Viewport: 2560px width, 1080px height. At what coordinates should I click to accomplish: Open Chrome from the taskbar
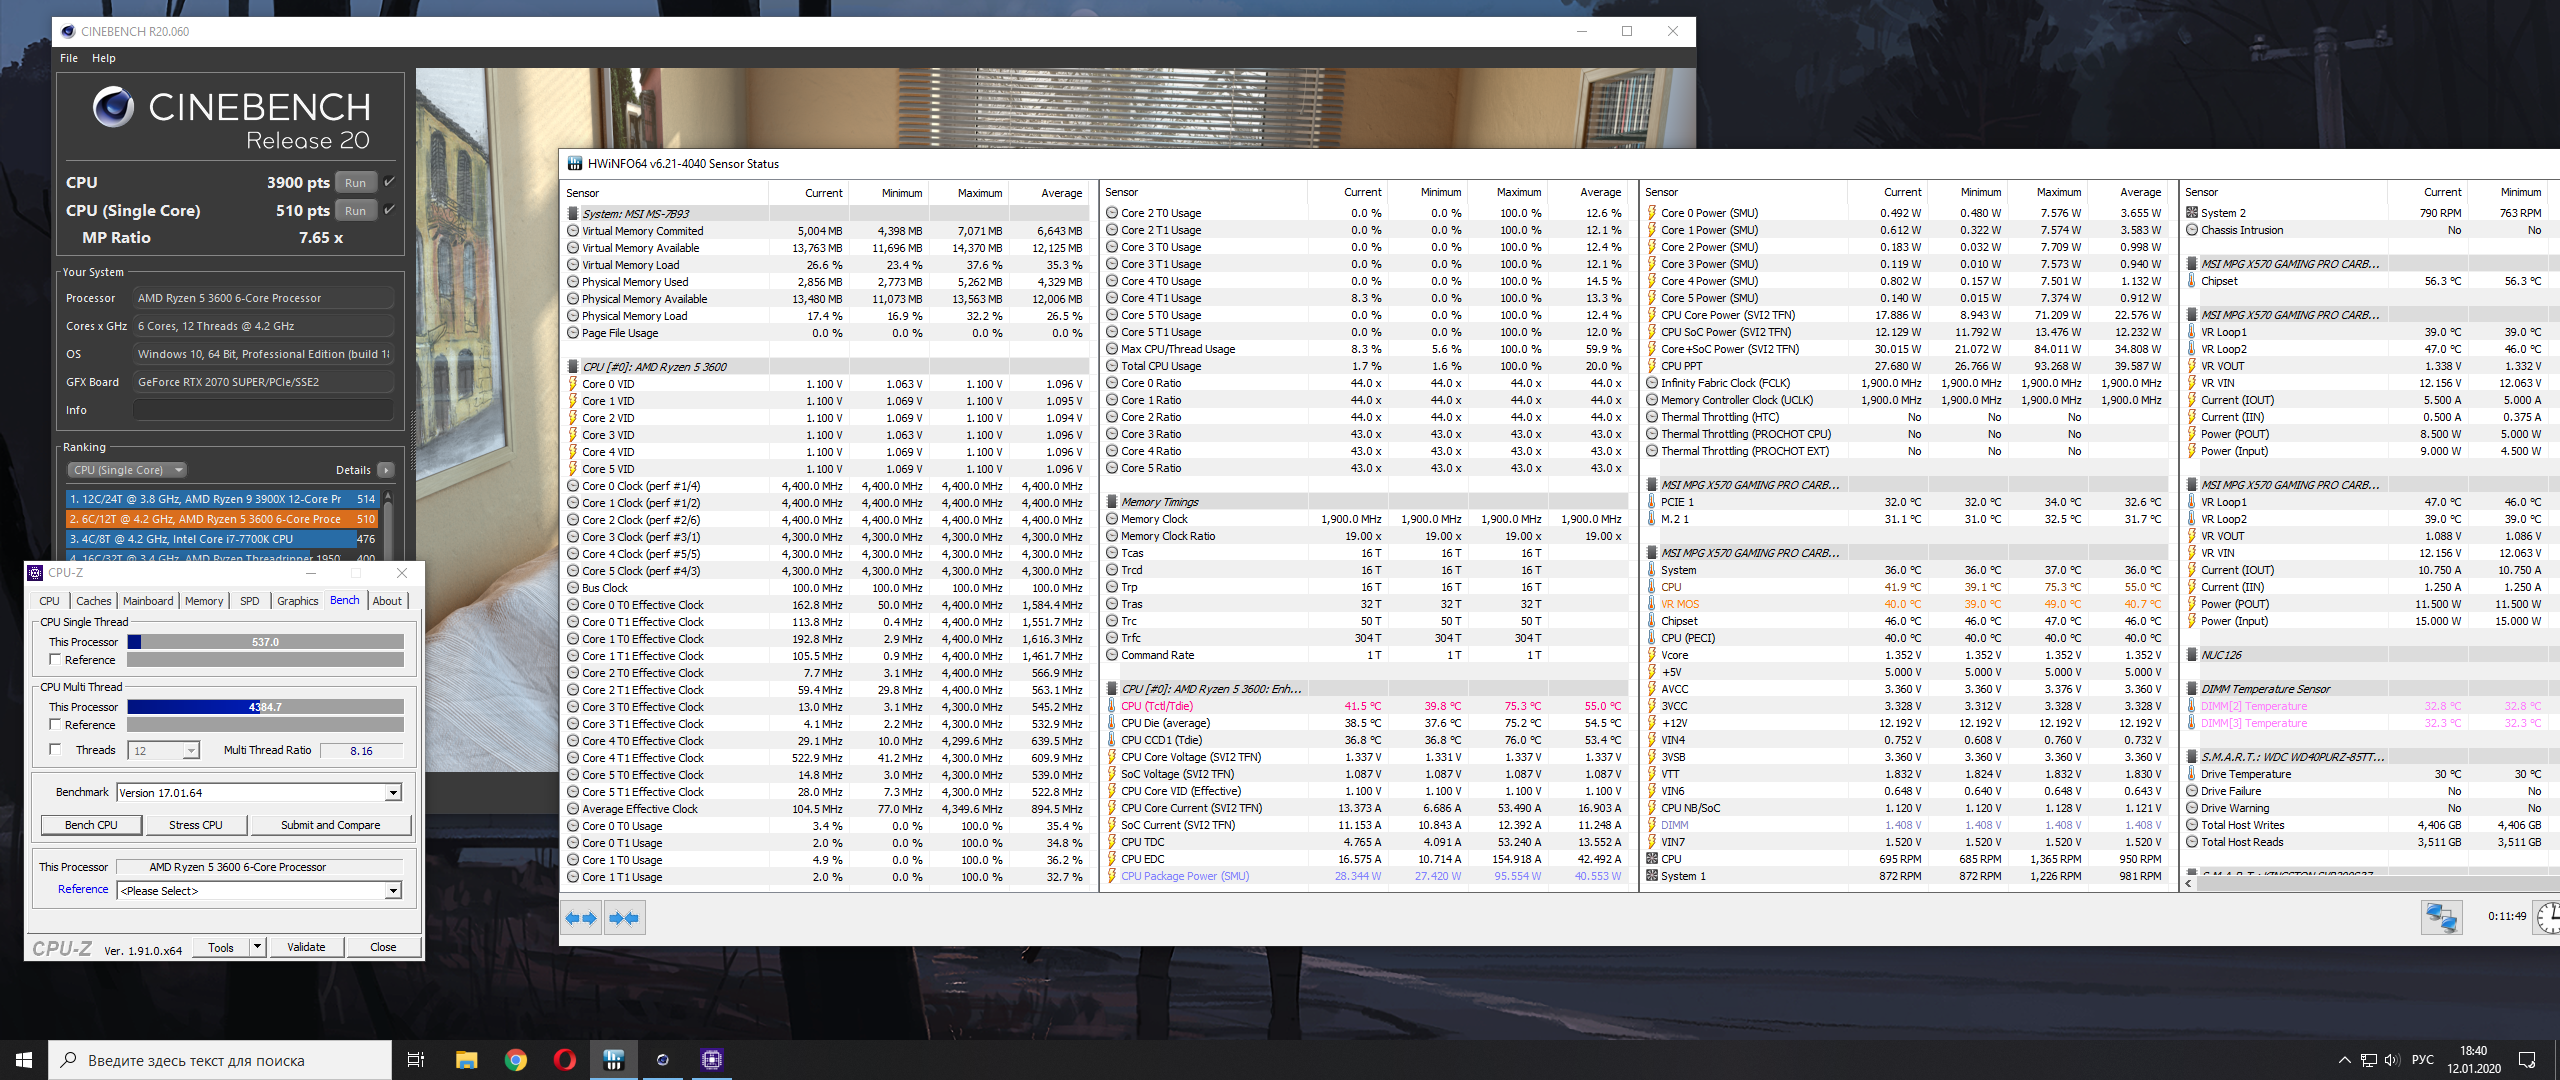[516, 1060]
